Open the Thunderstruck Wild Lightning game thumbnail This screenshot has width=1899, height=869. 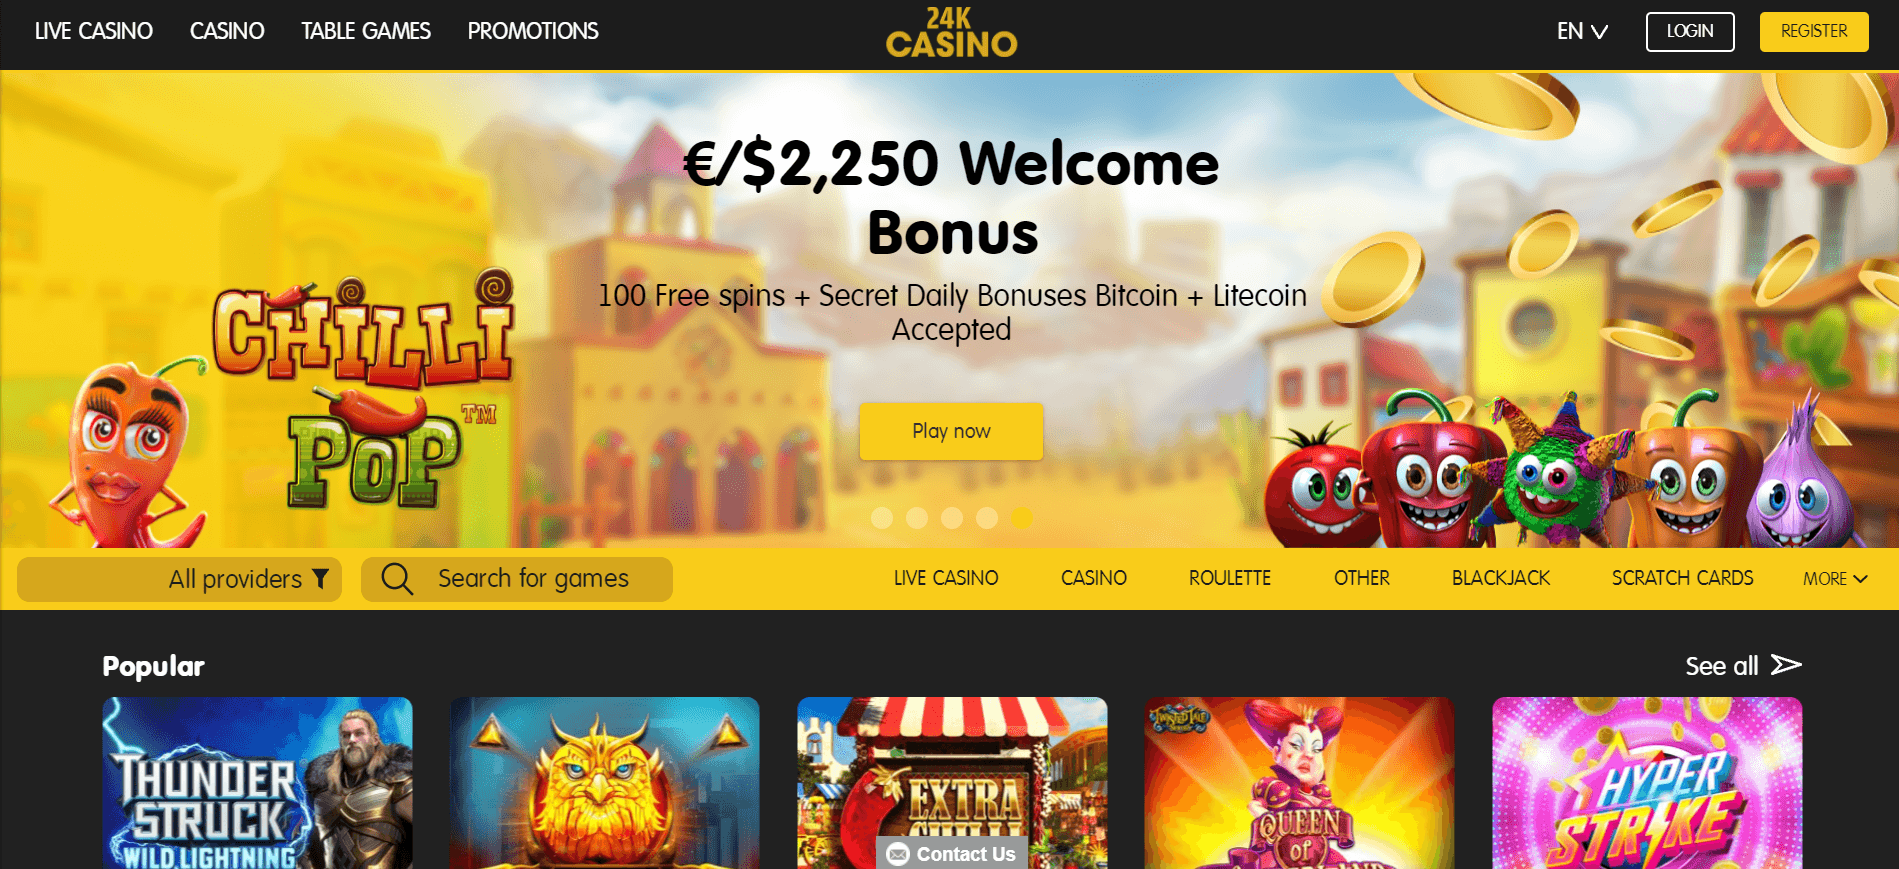[257, 783]
